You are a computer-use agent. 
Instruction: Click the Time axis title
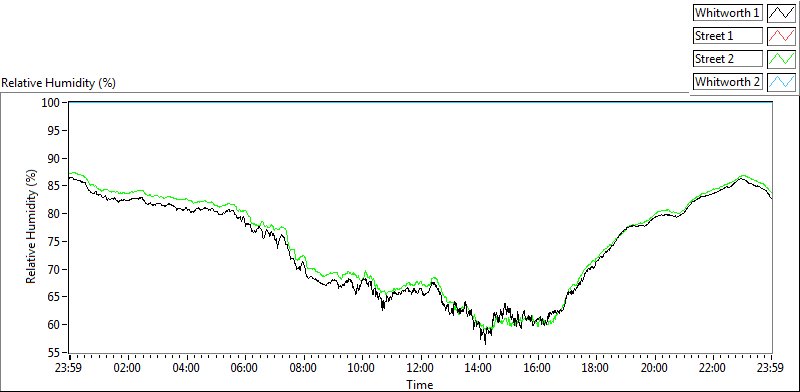(420, 384)
